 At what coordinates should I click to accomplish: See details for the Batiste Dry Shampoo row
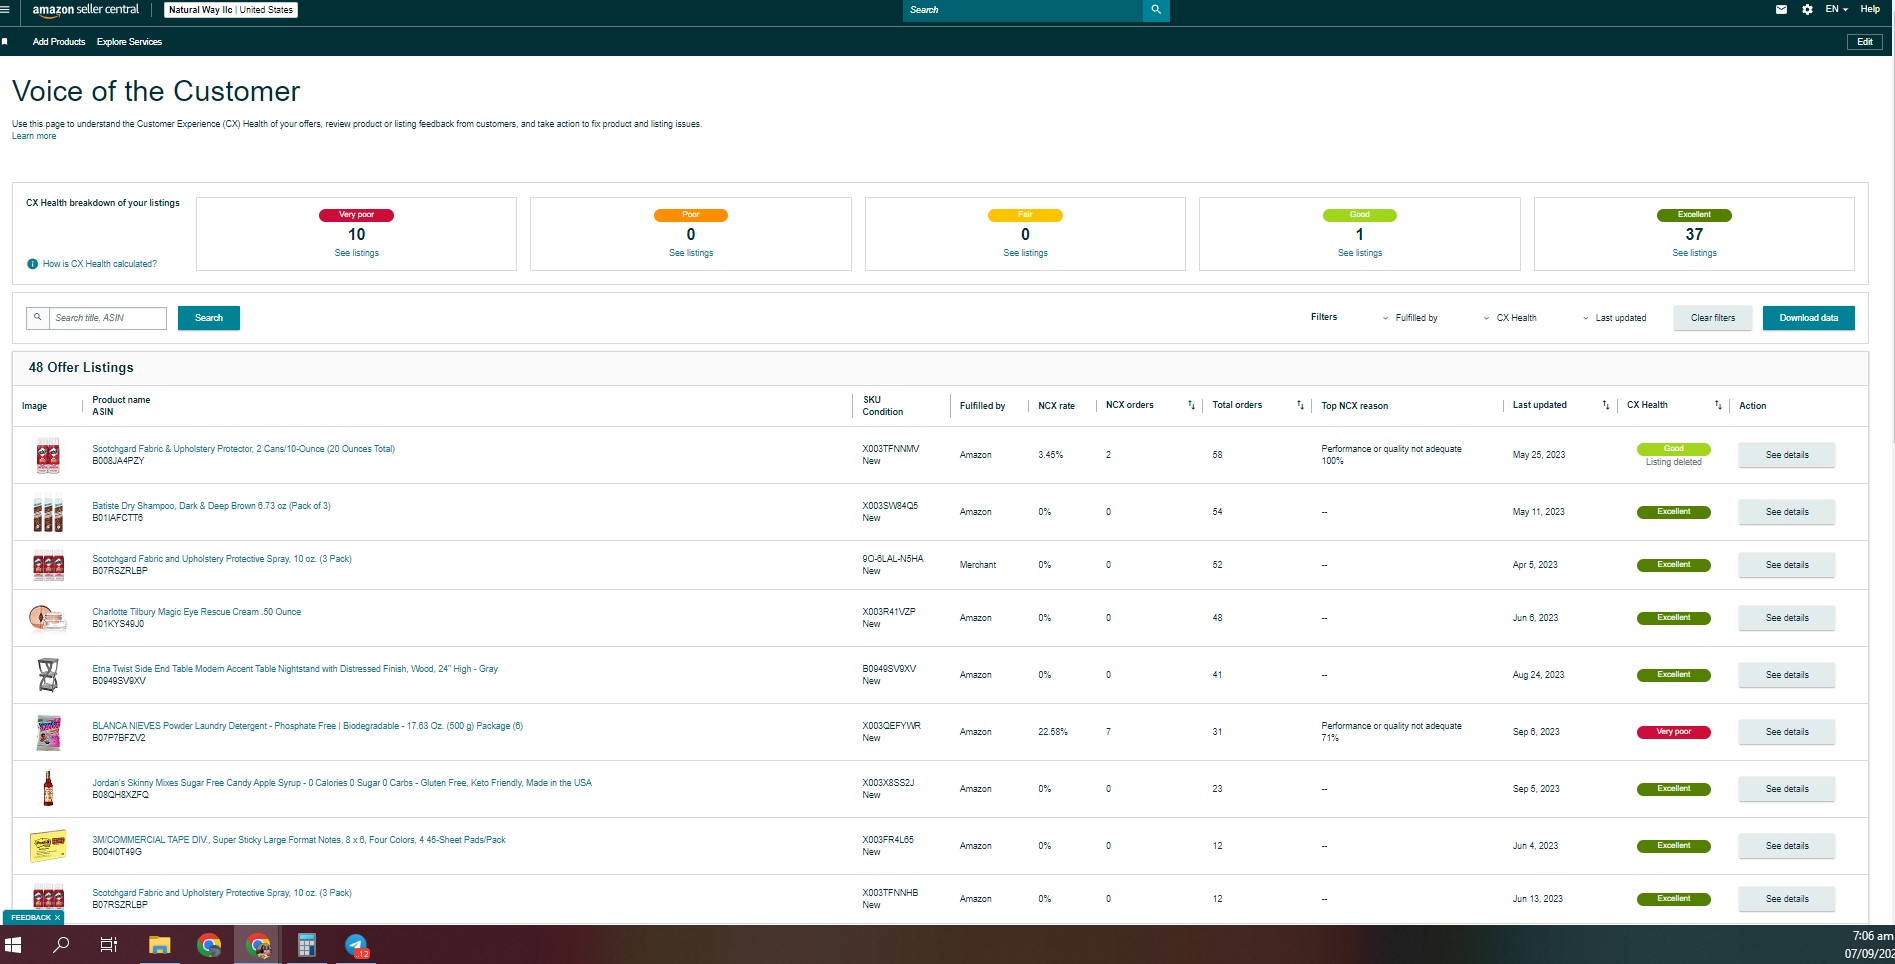point(1787,512)
